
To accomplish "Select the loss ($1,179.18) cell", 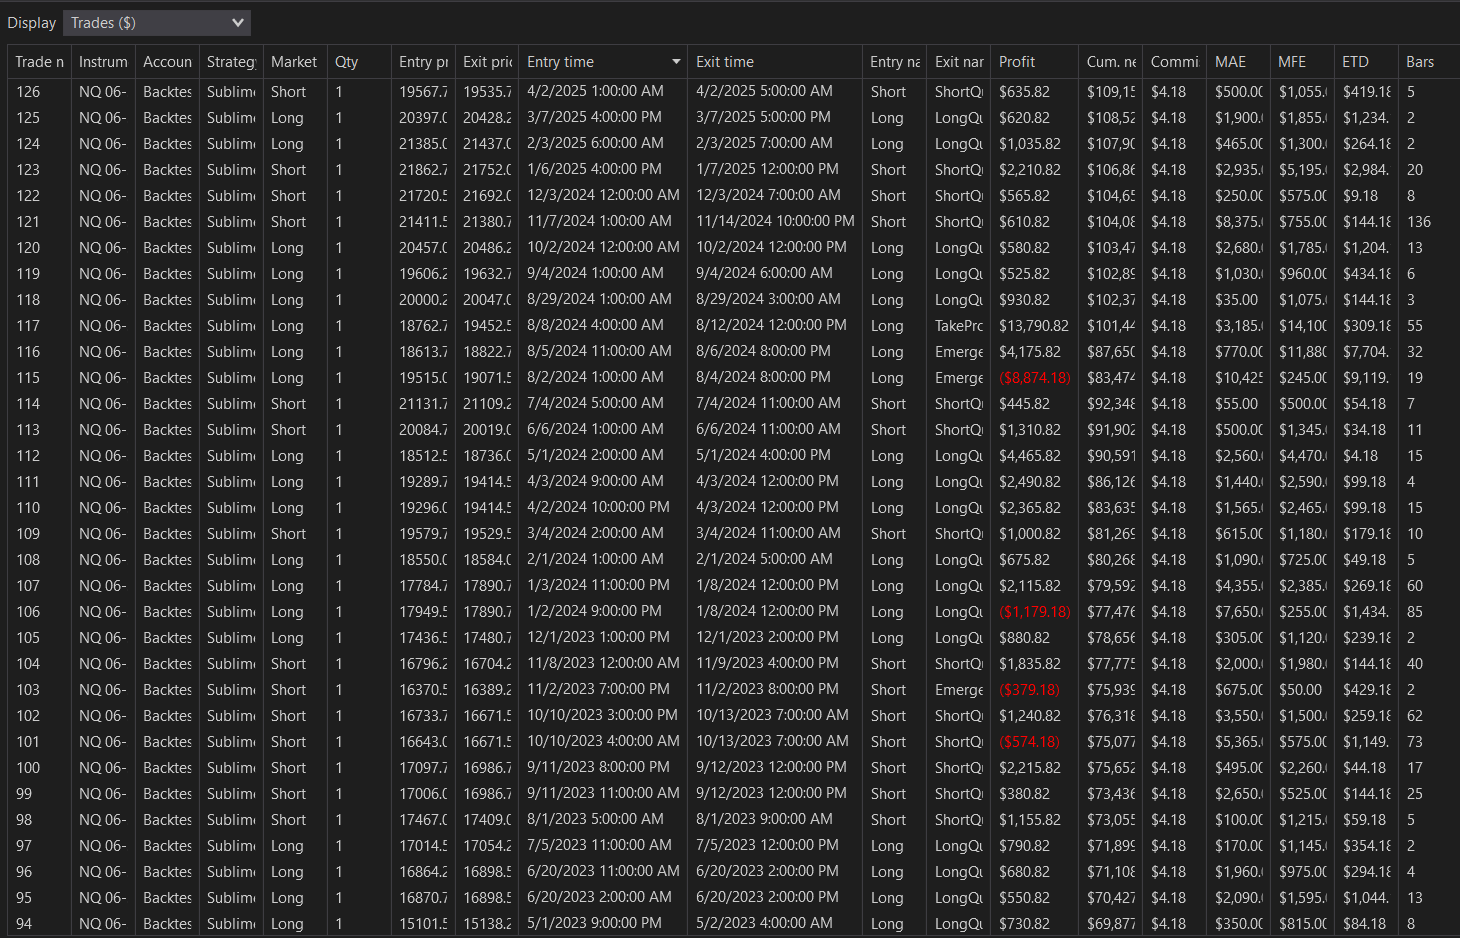I will [1035, 612].
